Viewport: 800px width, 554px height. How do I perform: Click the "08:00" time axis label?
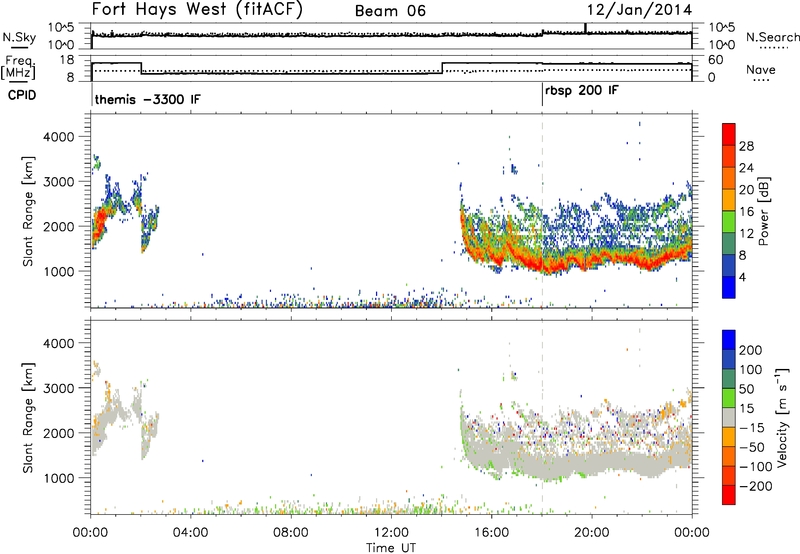pyautogui.click(x=291, y=532)
